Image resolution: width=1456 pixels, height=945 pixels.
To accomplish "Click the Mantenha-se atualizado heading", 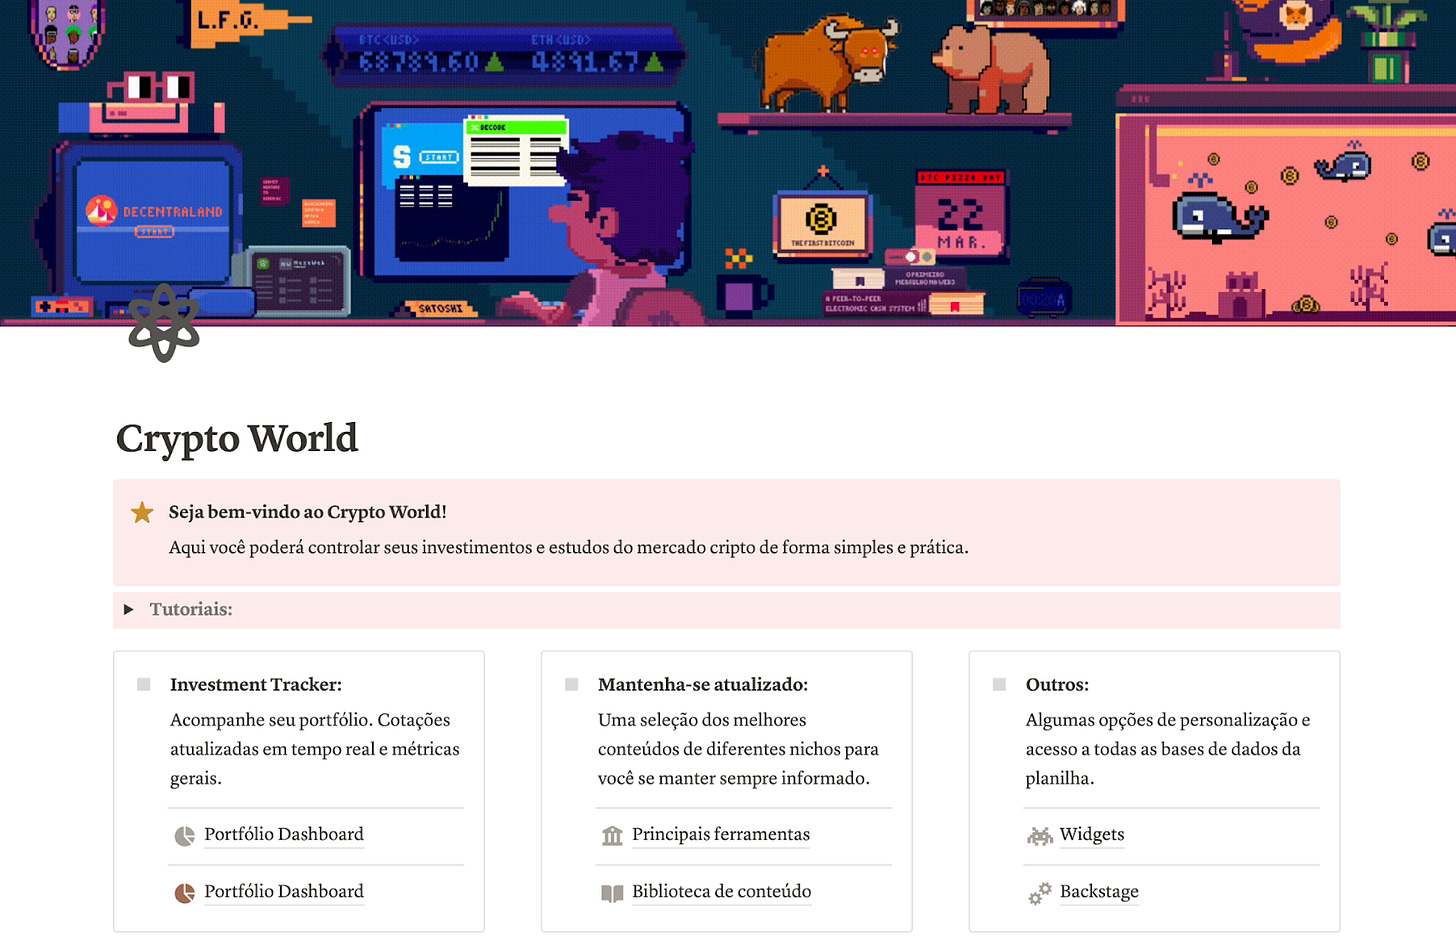I will 703,685.
